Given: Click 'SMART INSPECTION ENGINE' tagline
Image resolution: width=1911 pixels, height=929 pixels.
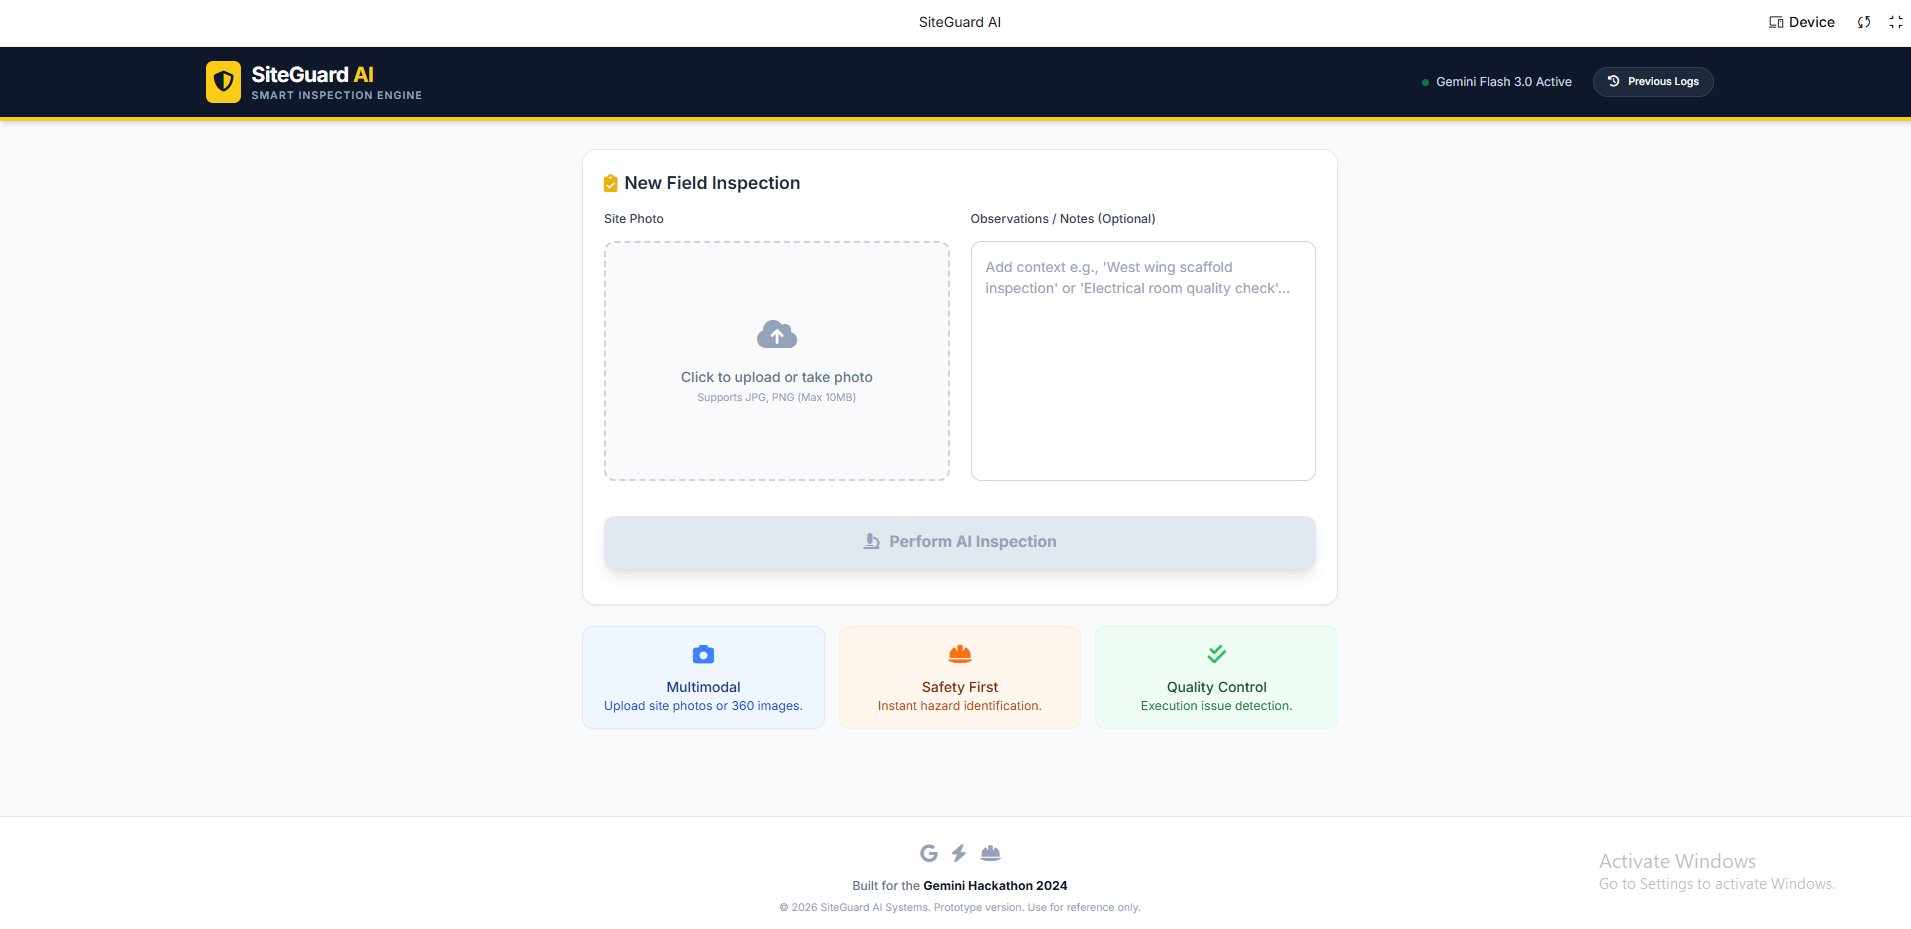Looking at the screenshot, I should (x=337, y=96).
